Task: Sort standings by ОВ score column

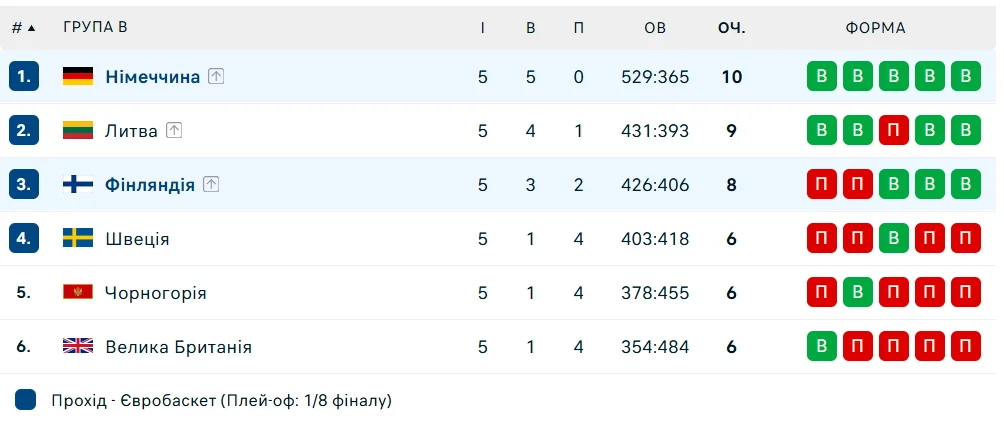Action: pyautogui.click(x=655, y=28)
